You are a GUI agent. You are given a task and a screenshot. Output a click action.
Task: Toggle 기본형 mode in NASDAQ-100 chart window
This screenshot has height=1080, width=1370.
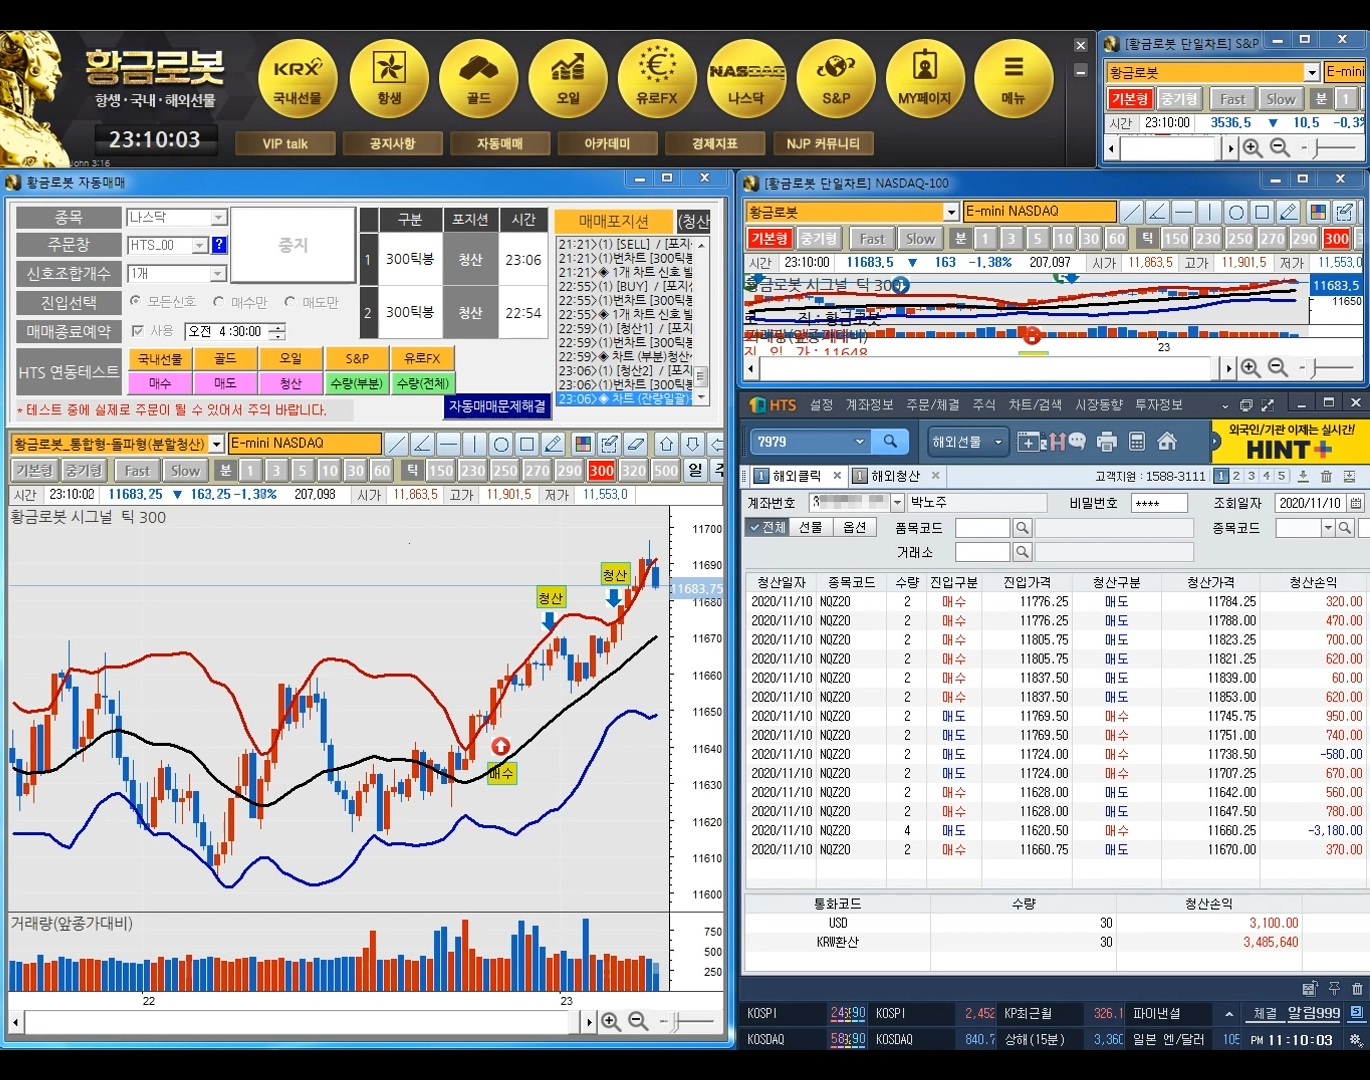(x=769, y=239)
